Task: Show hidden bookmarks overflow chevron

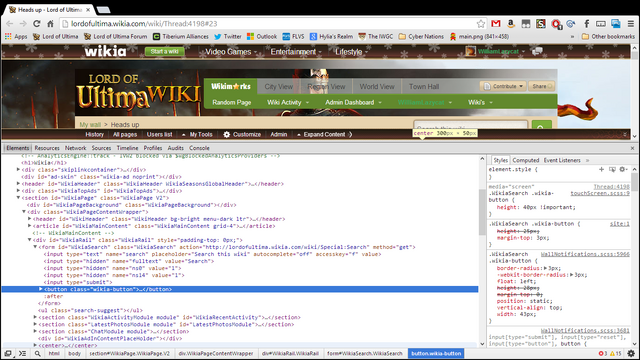Action: tap(572, 36)
